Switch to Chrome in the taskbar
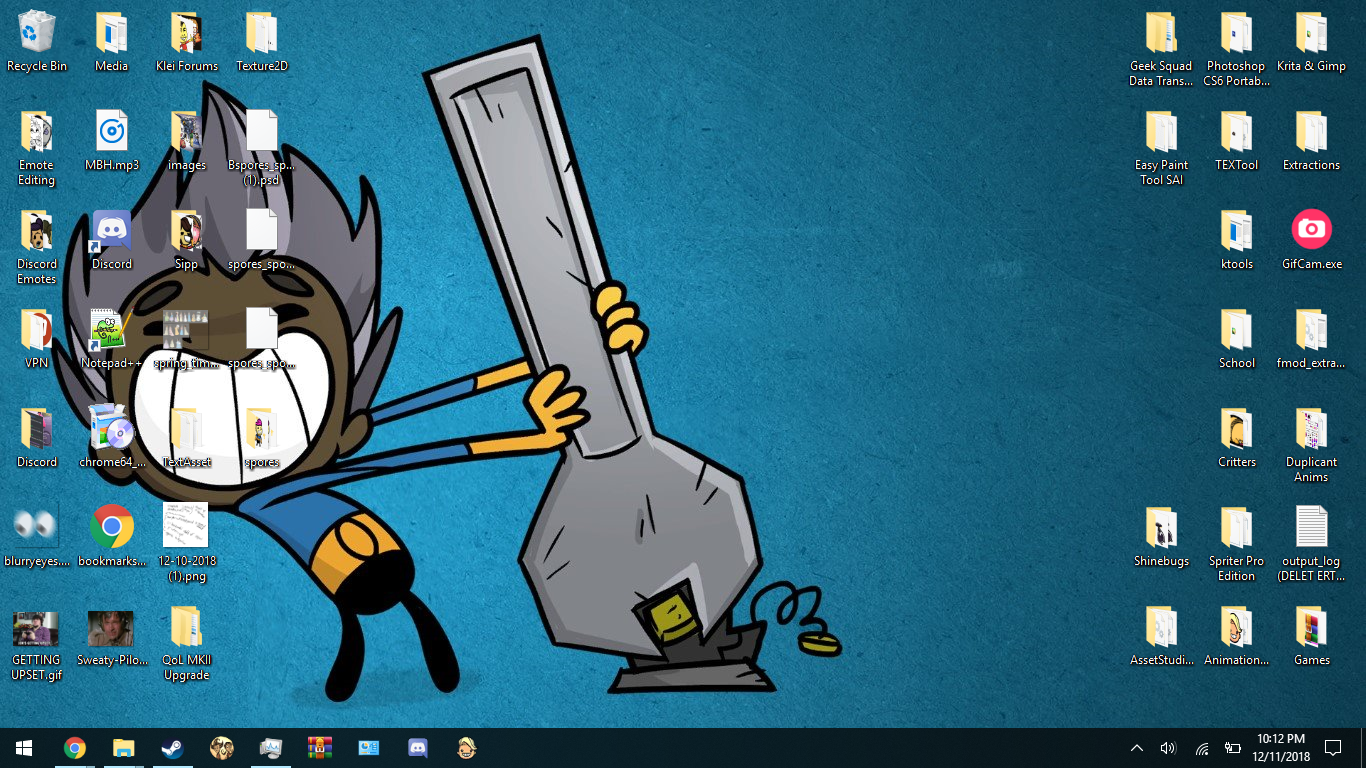The width and height of the screenshot is (1366, 768). 74,748
